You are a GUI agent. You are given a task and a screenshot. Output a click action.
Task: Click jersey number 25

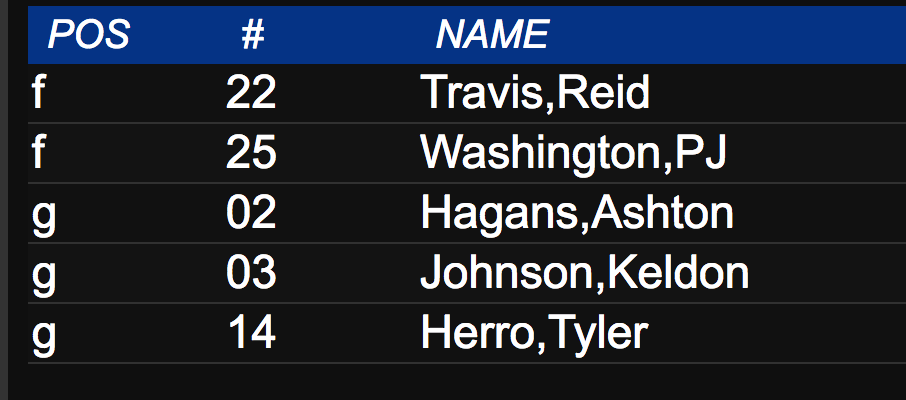[251, 153]
